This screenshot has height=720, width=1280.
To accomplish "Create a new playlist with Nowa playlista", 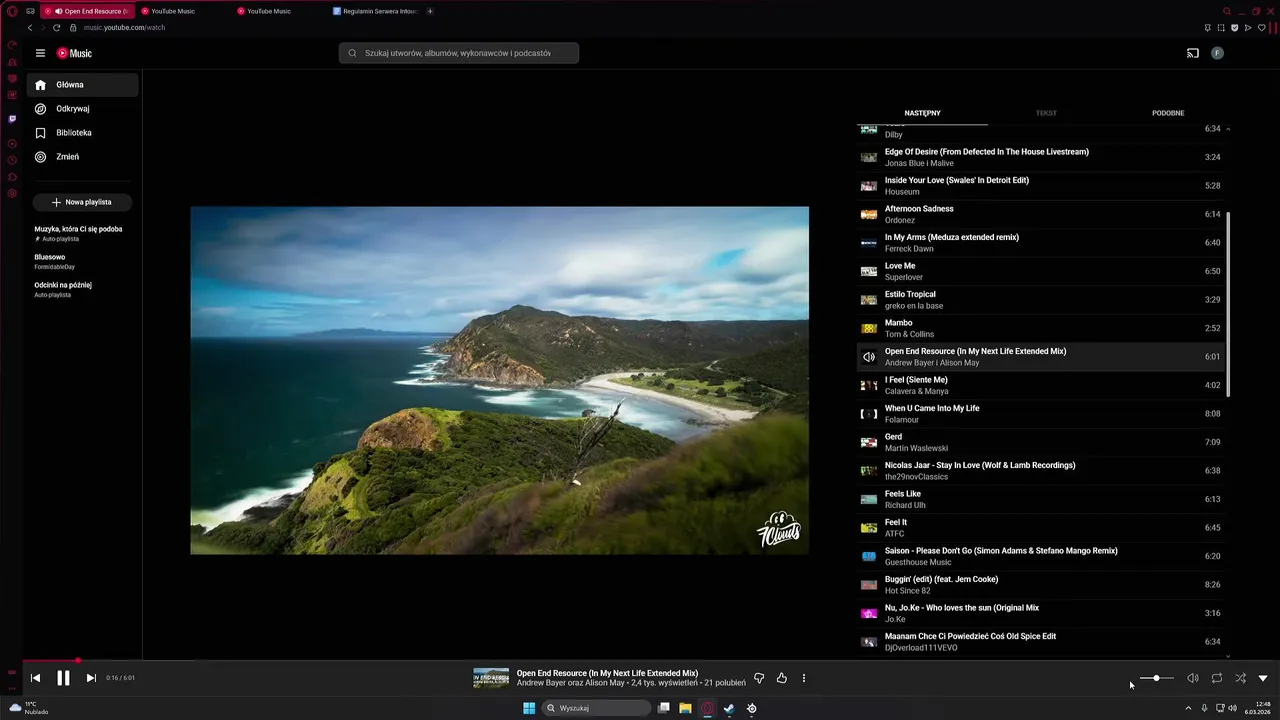I will (x=82, y=202).
